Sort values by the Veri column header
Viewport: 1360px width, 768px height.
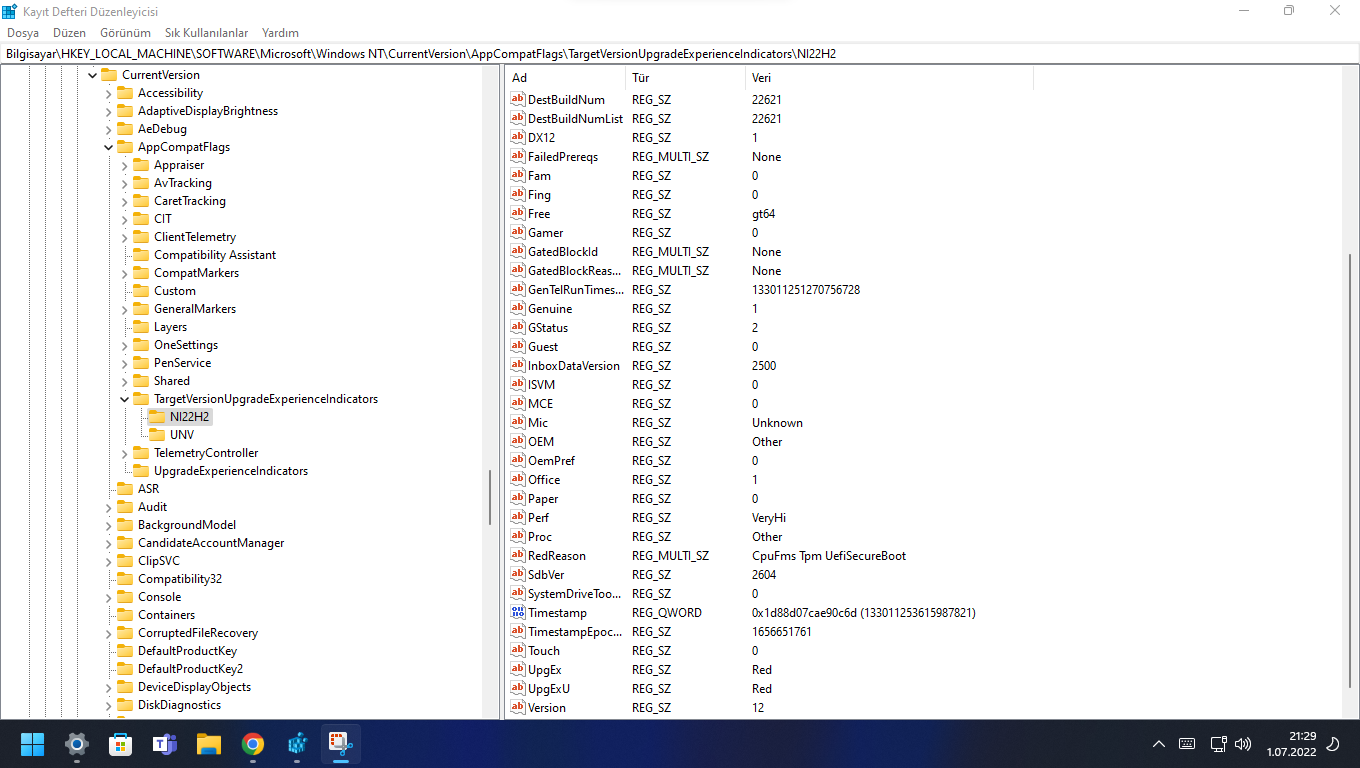click(x=889, y=78)
